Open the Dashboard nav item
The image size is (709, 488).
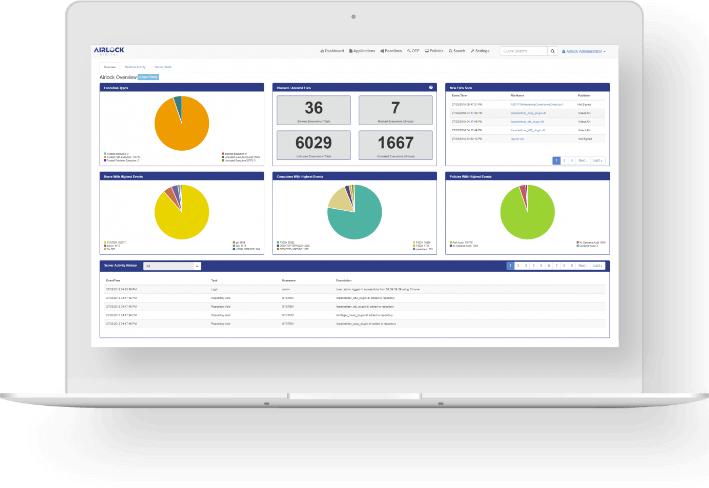[332, 51]
